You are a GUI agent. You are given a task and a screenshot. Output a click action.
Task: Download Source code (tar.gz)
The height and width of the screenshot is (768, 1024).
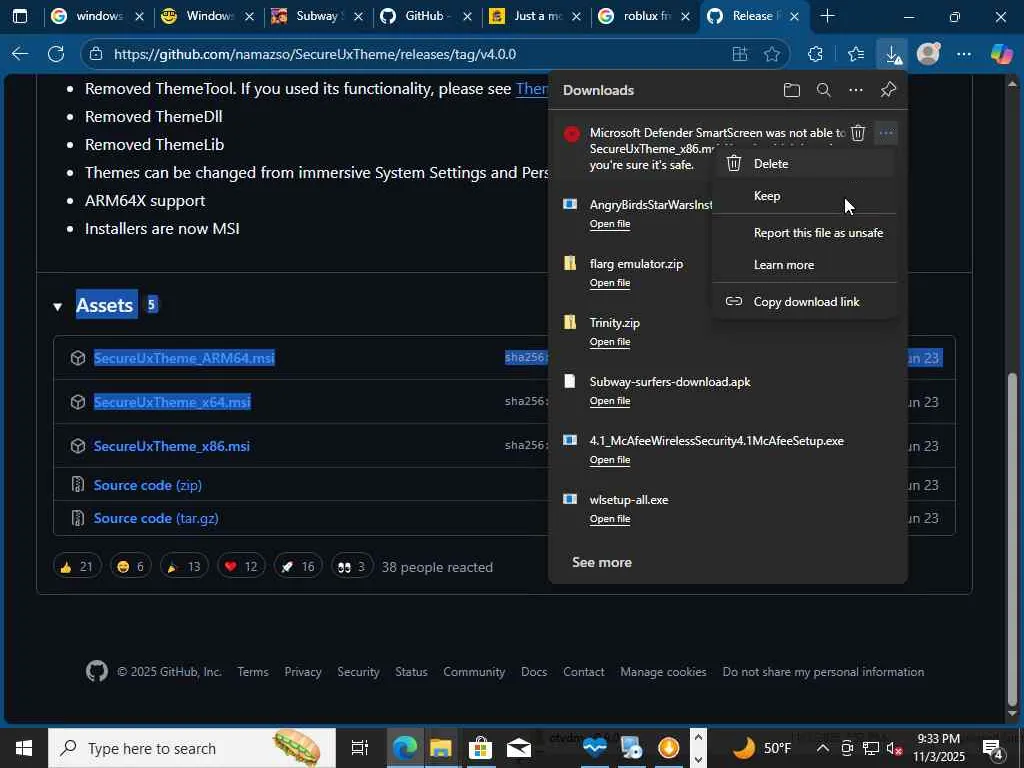pyautogui.click(x=156, y=518)
